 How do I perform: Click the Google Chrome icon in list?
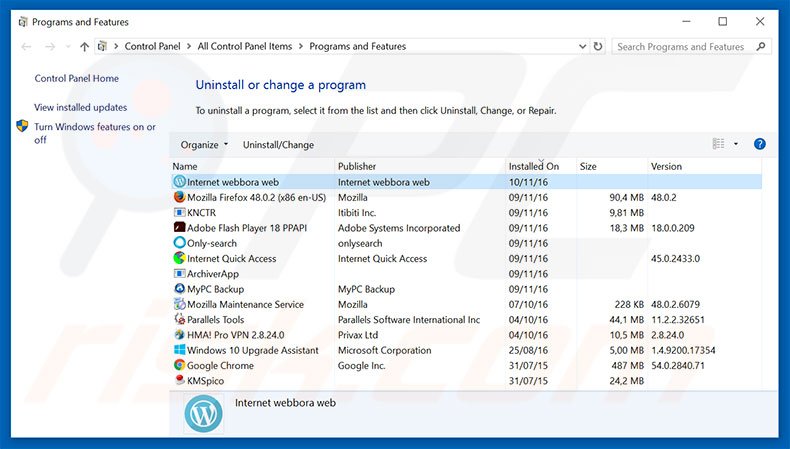[179, 365]
